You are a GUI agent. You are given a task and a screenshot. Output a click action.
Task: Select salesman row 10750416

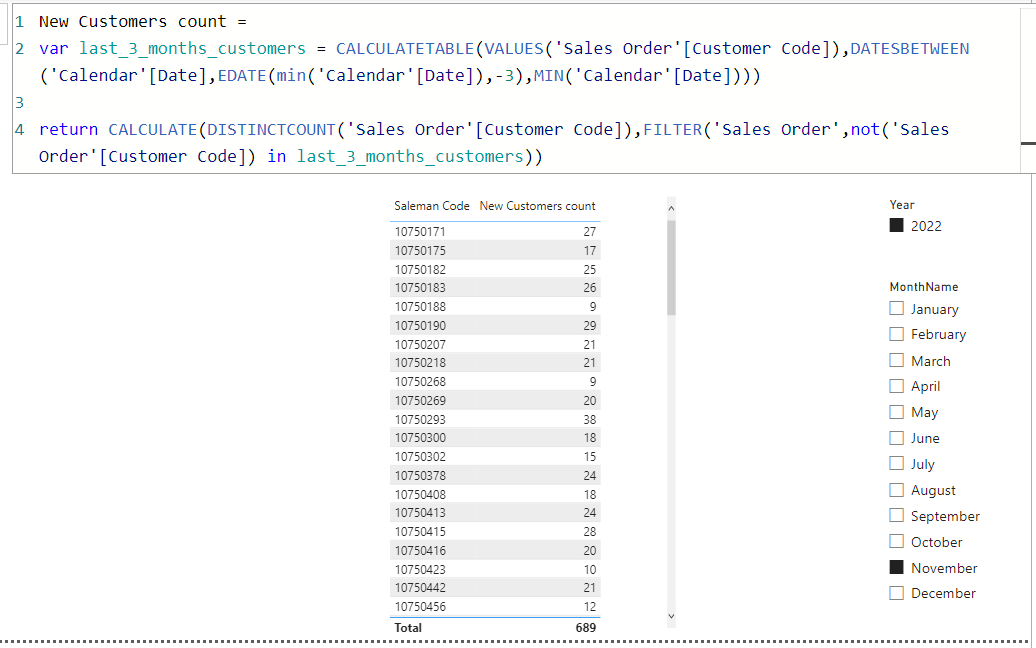click(495, 551)
